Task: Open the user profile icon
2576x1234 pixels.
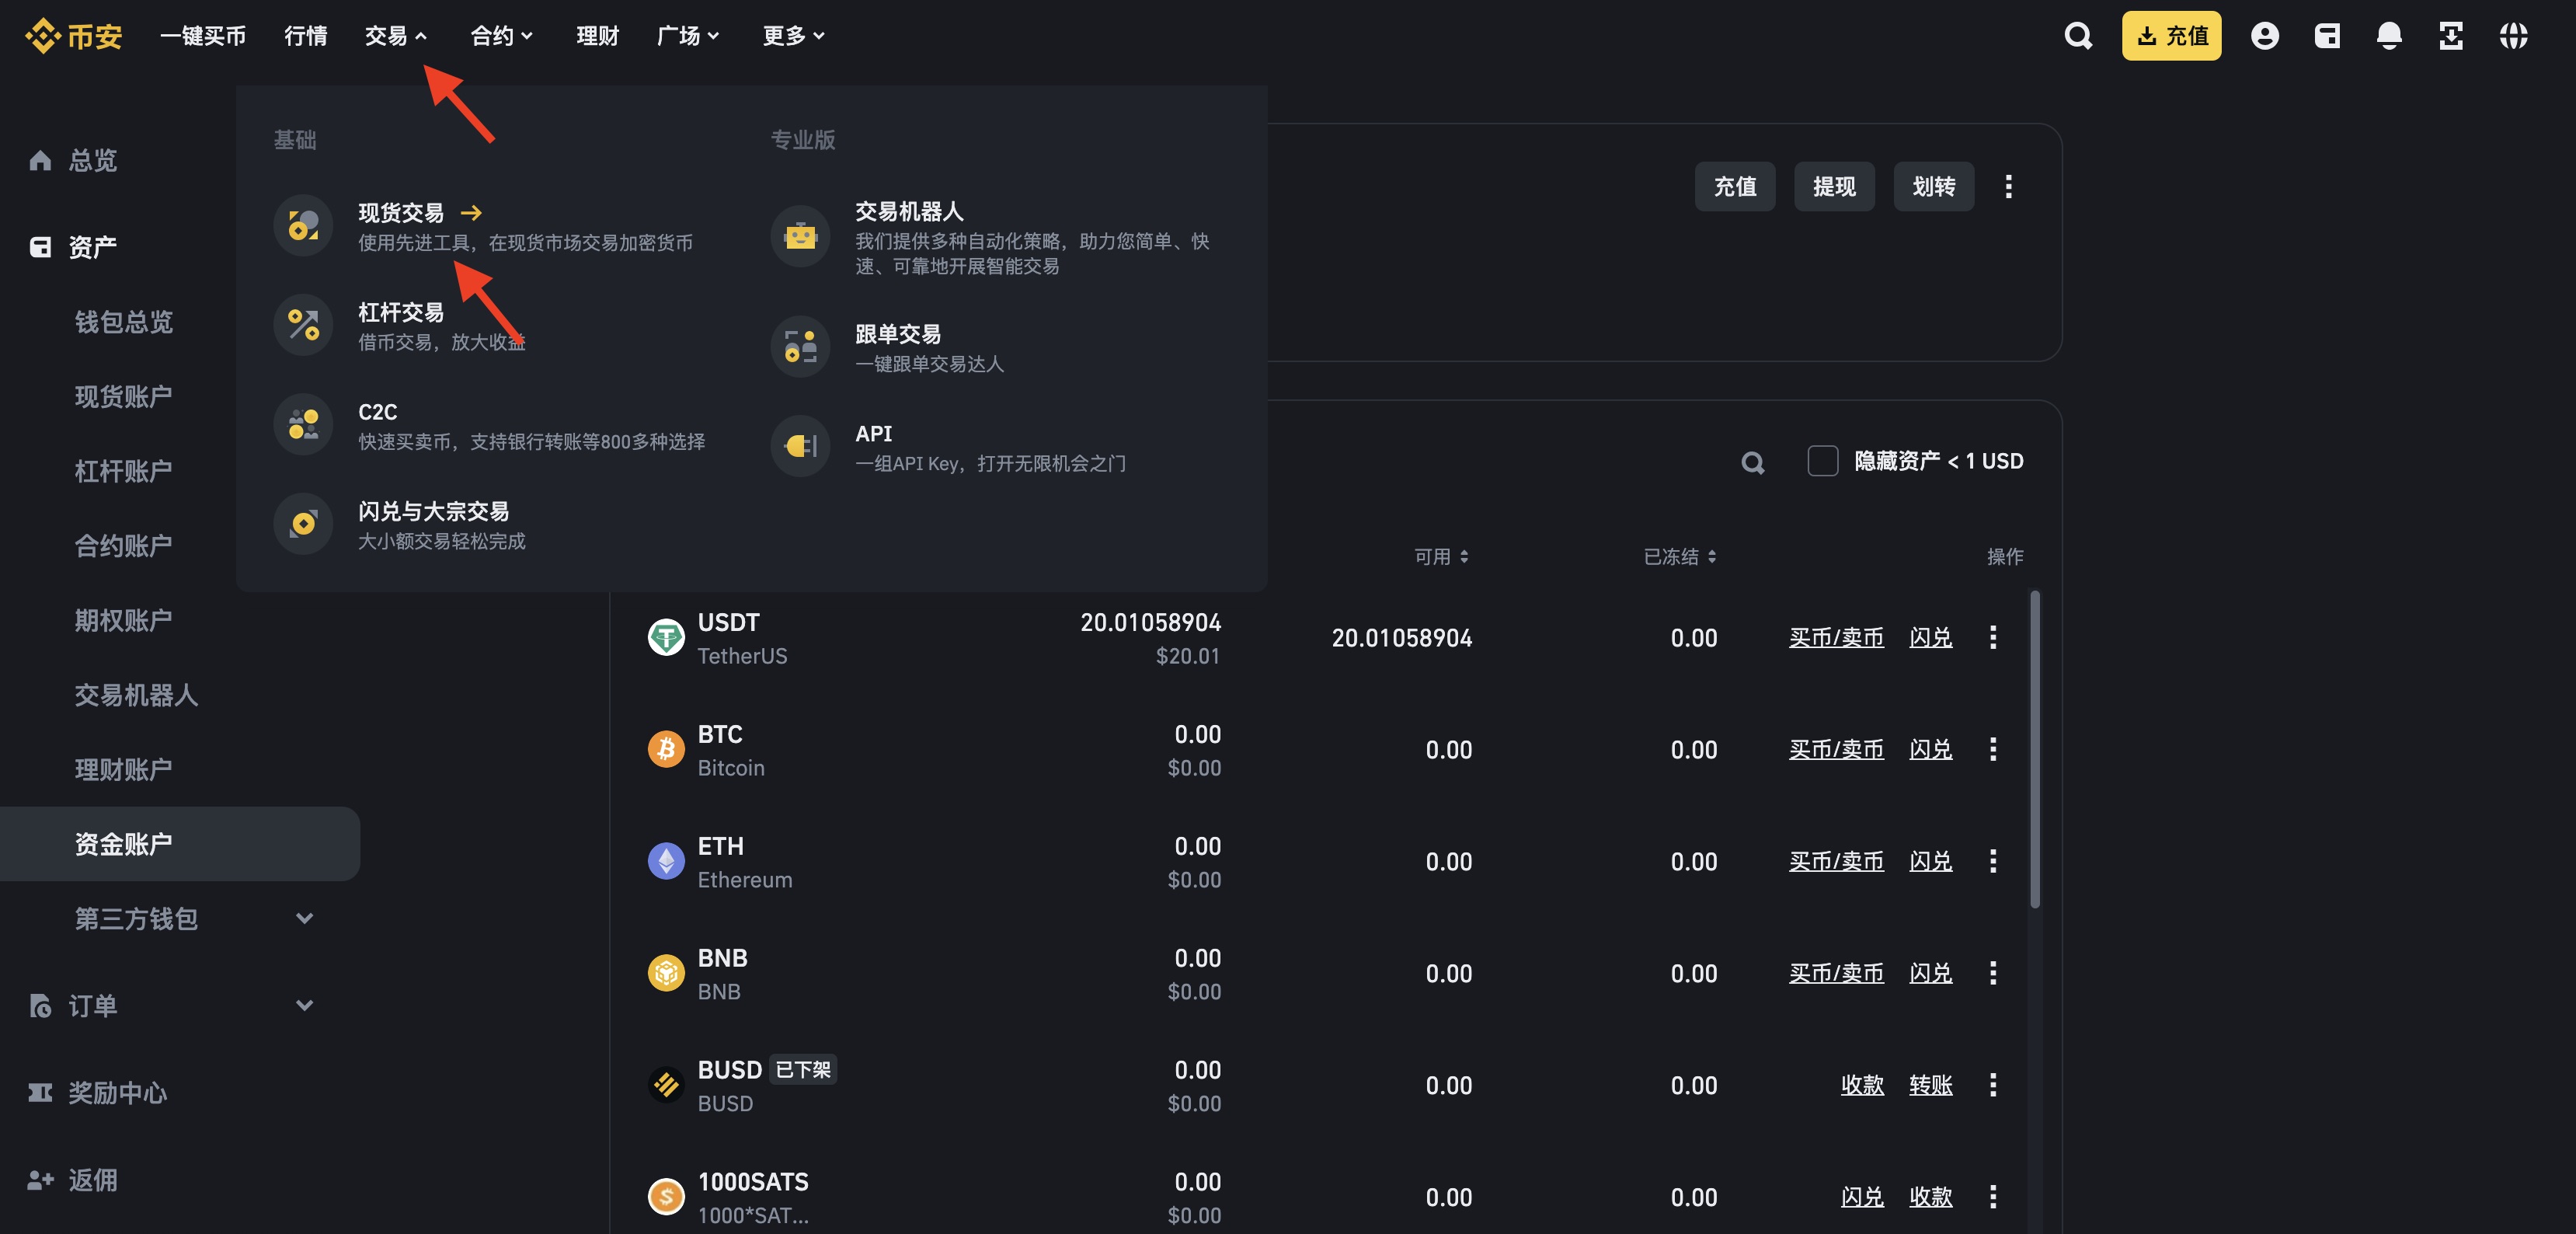Action: [x=2264, y=36]
